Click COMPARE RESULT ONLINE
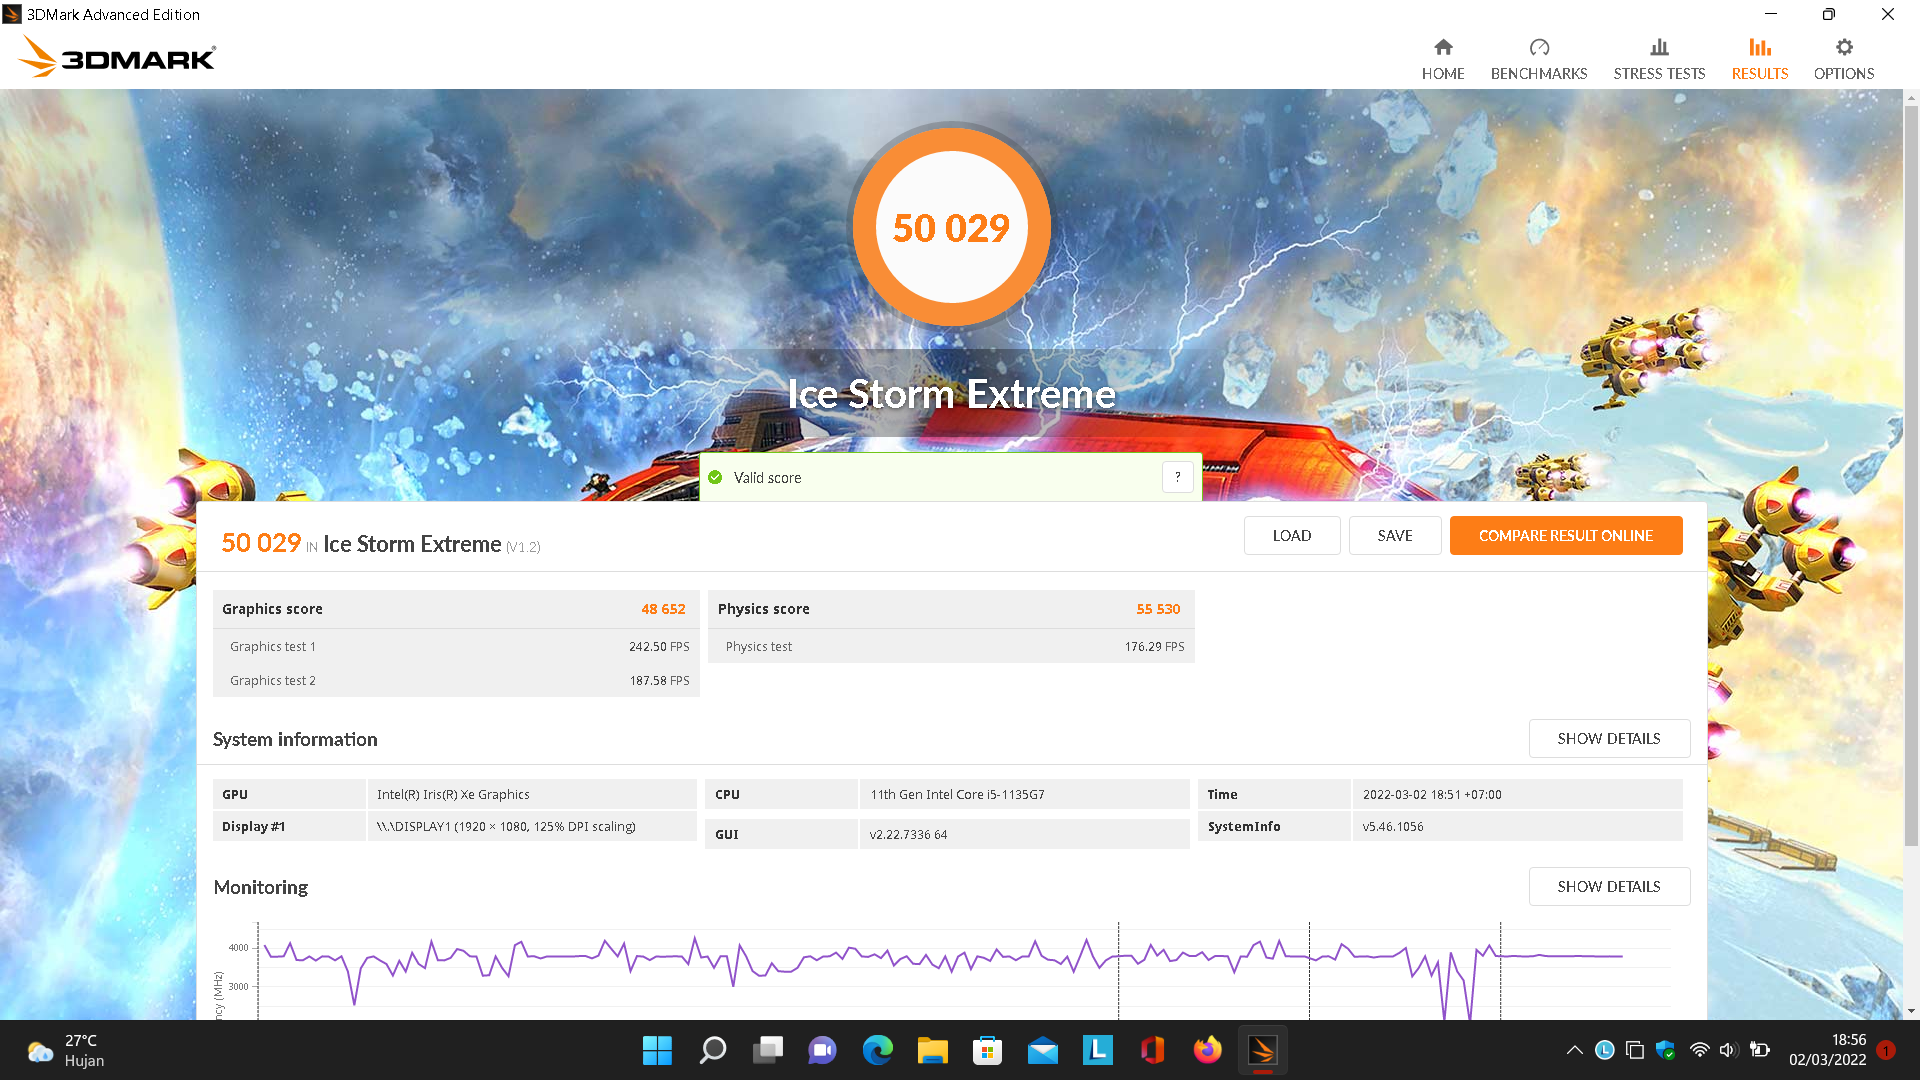 coord(1566,536)
